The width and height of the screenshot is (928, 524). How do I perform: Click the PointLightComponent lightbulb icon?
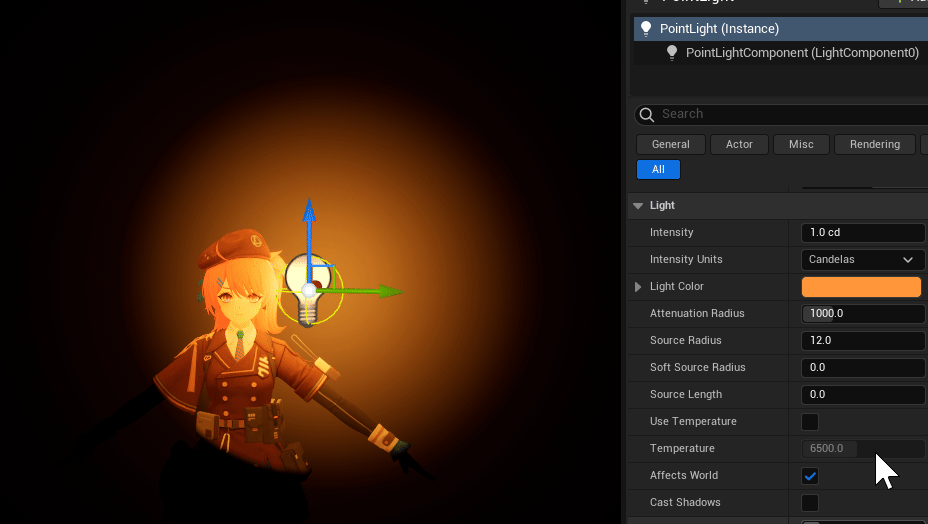point(672,53)
